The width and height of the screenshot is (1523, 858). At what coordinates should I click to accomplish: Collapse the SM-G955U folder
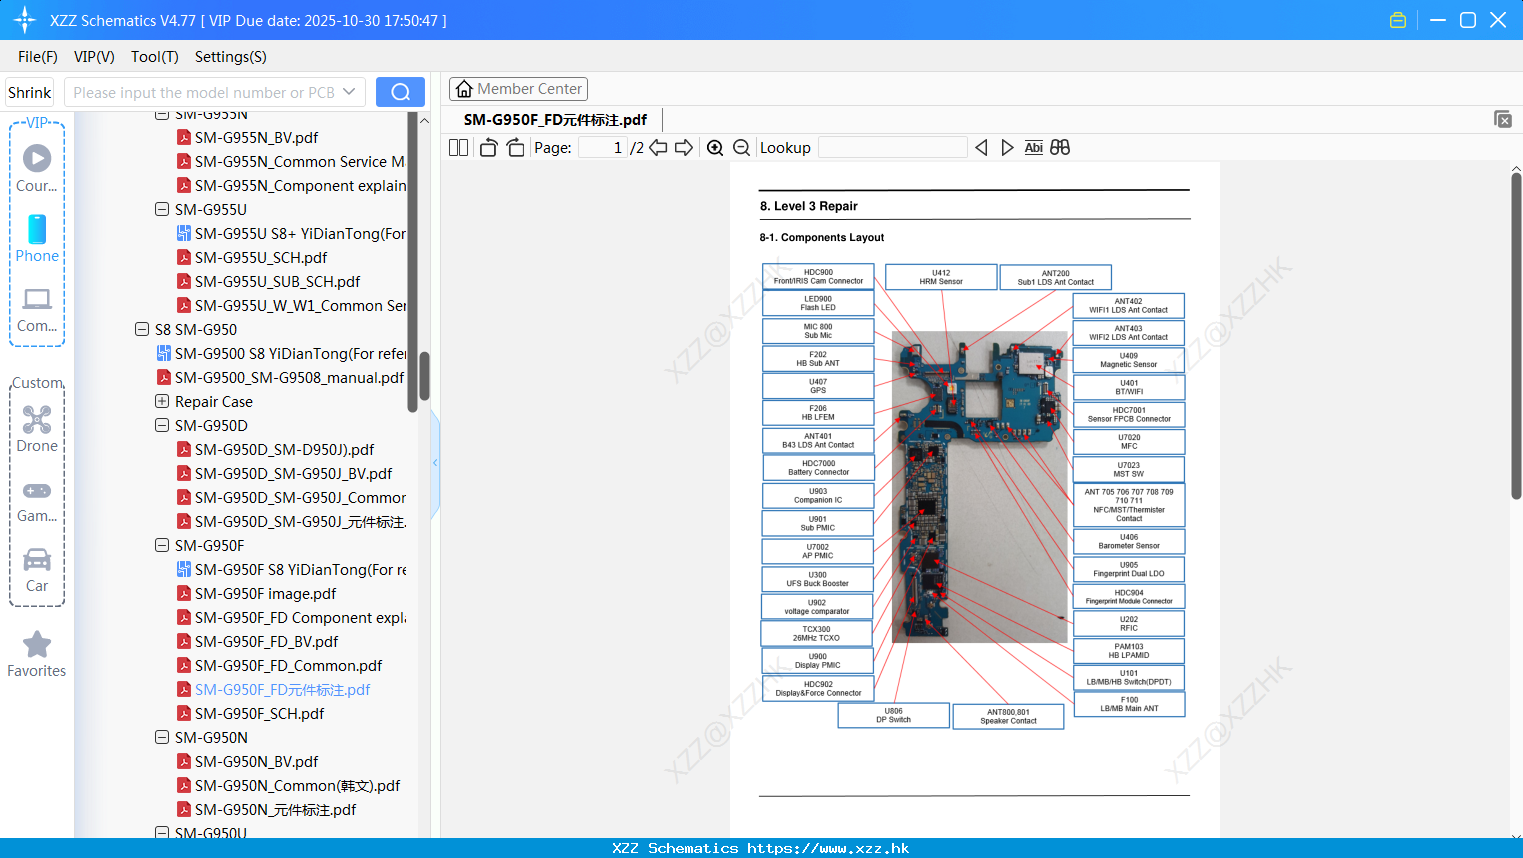[x=162, y=209]
